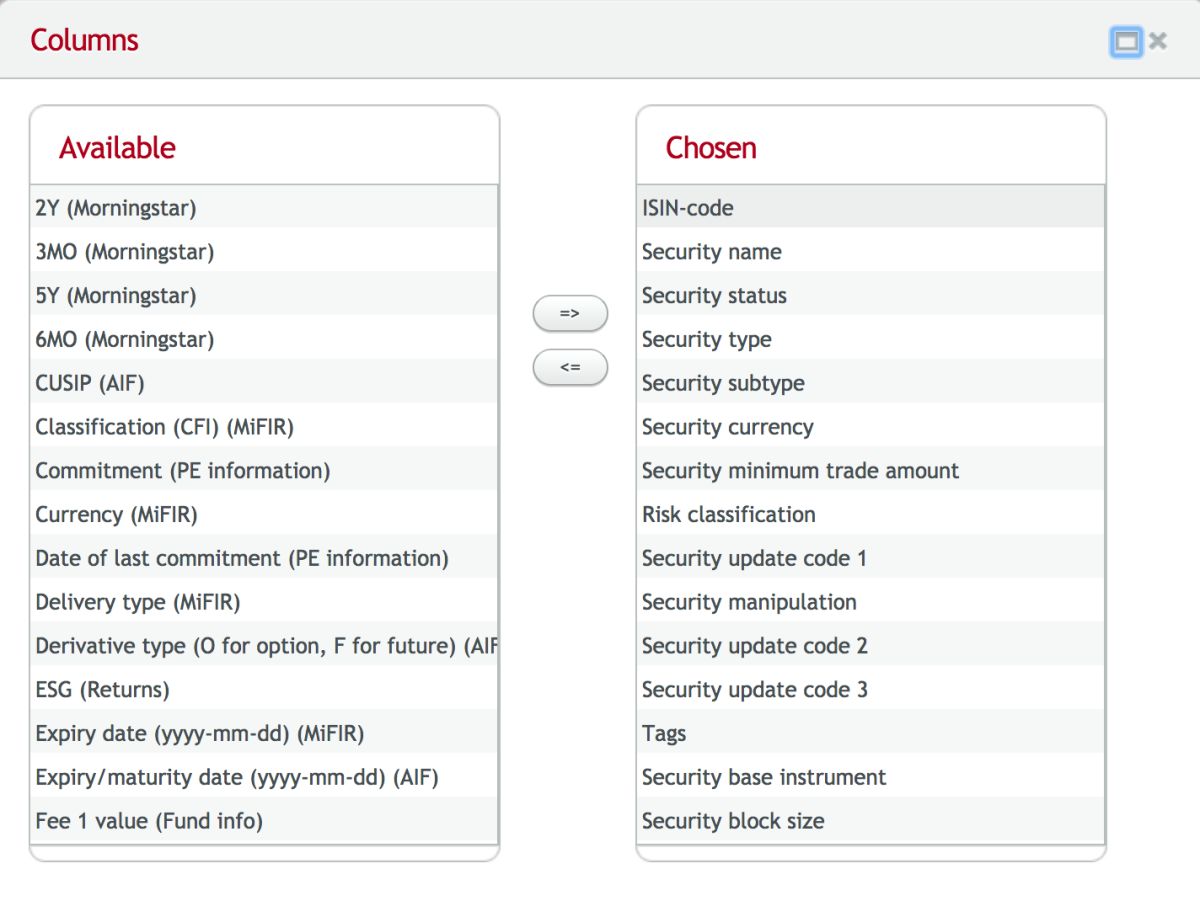Select Classification (CFI) (MiFIR) item
This screenshot has height=901, width=1200.
click(x=165, y=427)
